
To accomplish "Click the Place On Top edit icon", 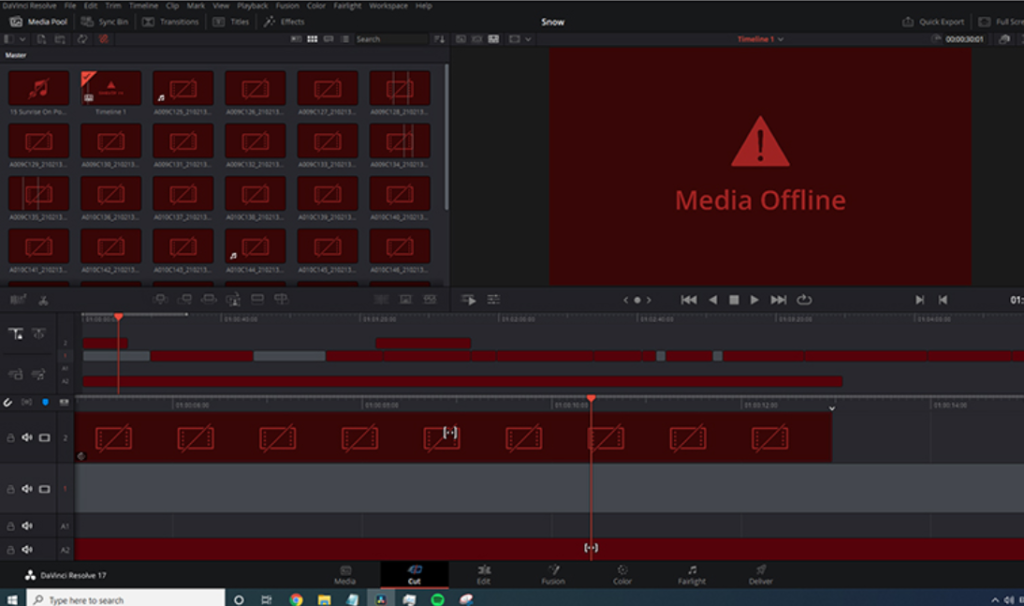I will coord(257,299).
